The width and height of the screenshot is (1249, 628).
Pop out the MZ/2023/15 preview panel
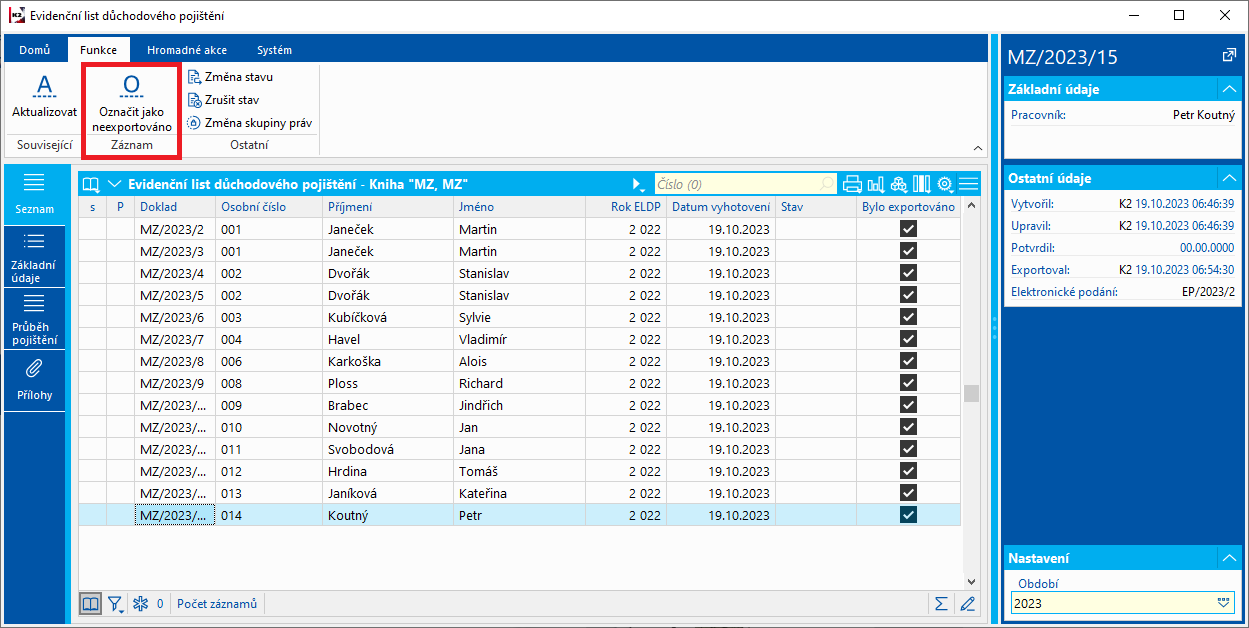point(1228,55)
